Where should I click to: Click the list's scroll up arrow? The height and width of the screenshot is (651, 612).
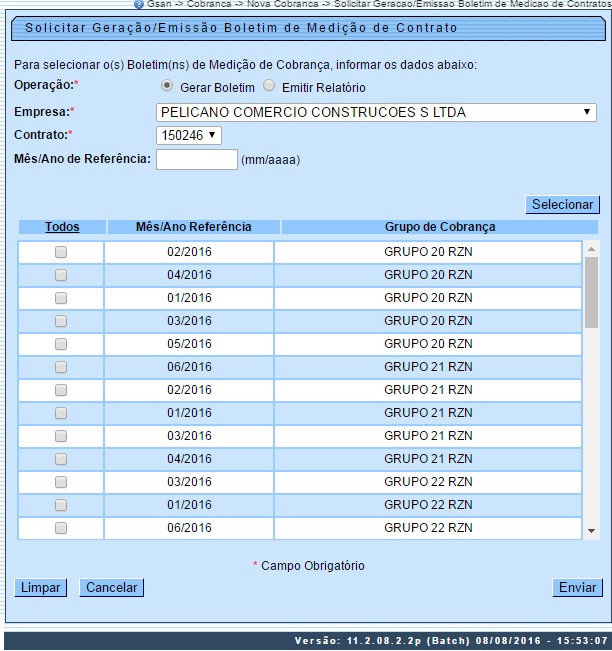pyautogui.click(x=591, y=249)
